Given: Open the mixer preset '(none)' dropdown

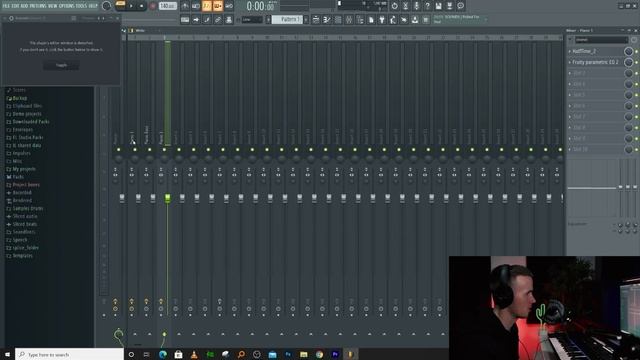Looking at the screenshot, I should point(601,40).
